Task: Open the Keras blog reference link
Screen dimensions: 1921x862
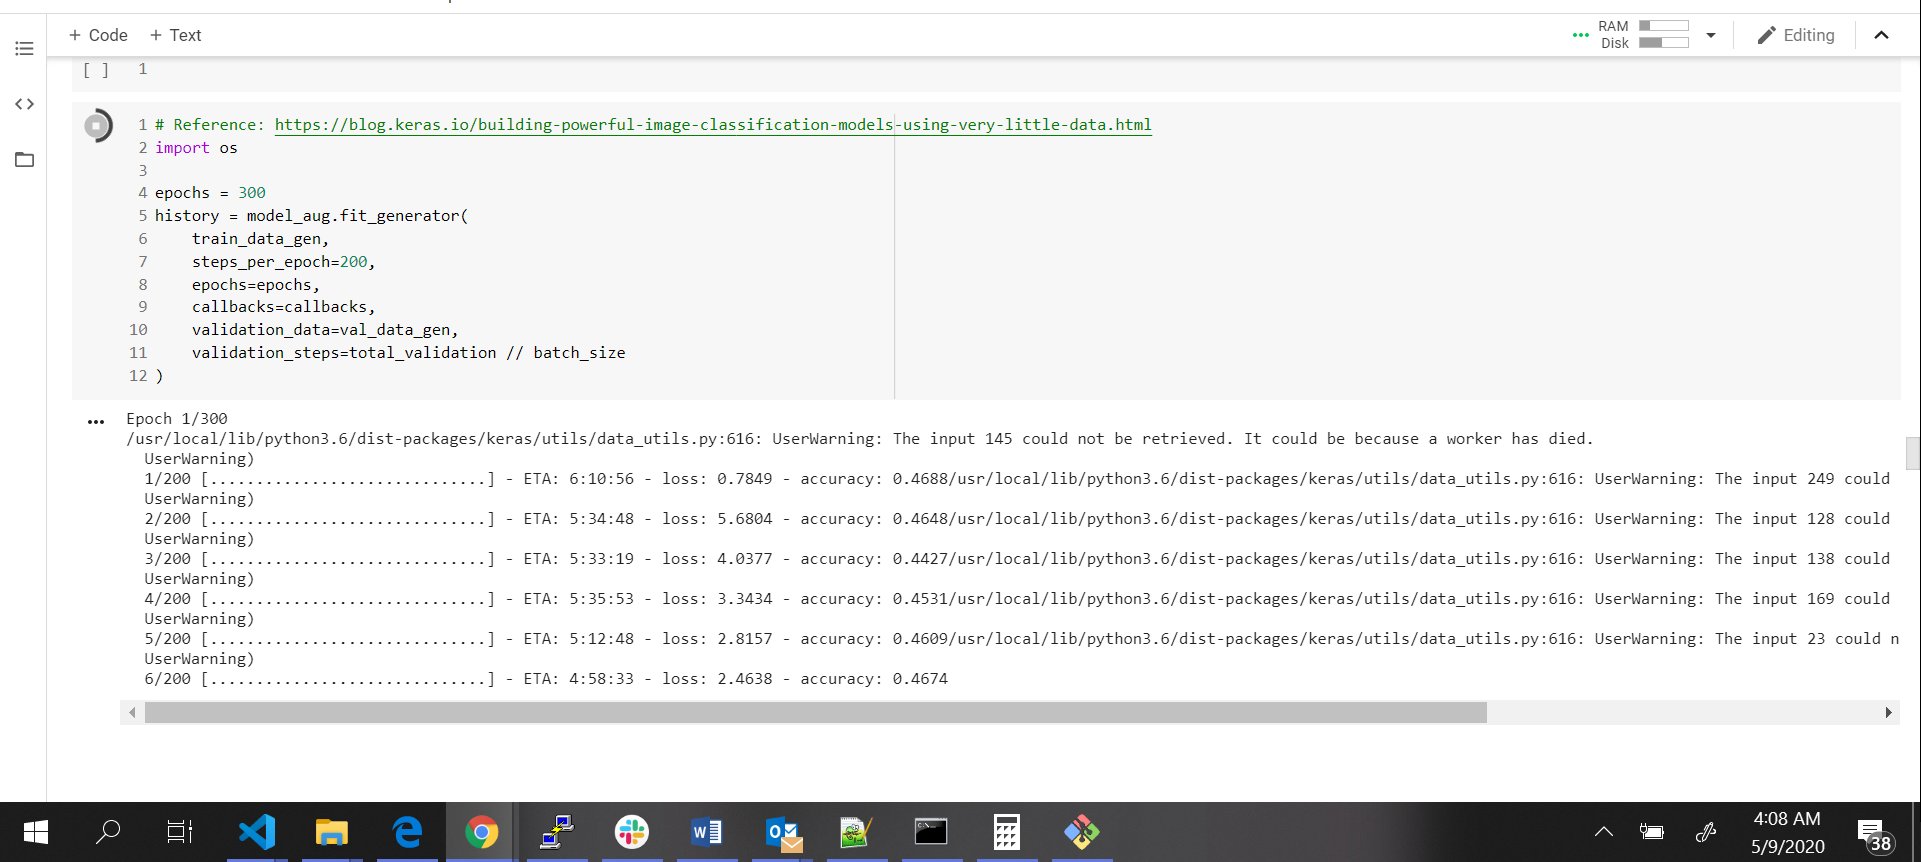Action: [x=713, y=125]
